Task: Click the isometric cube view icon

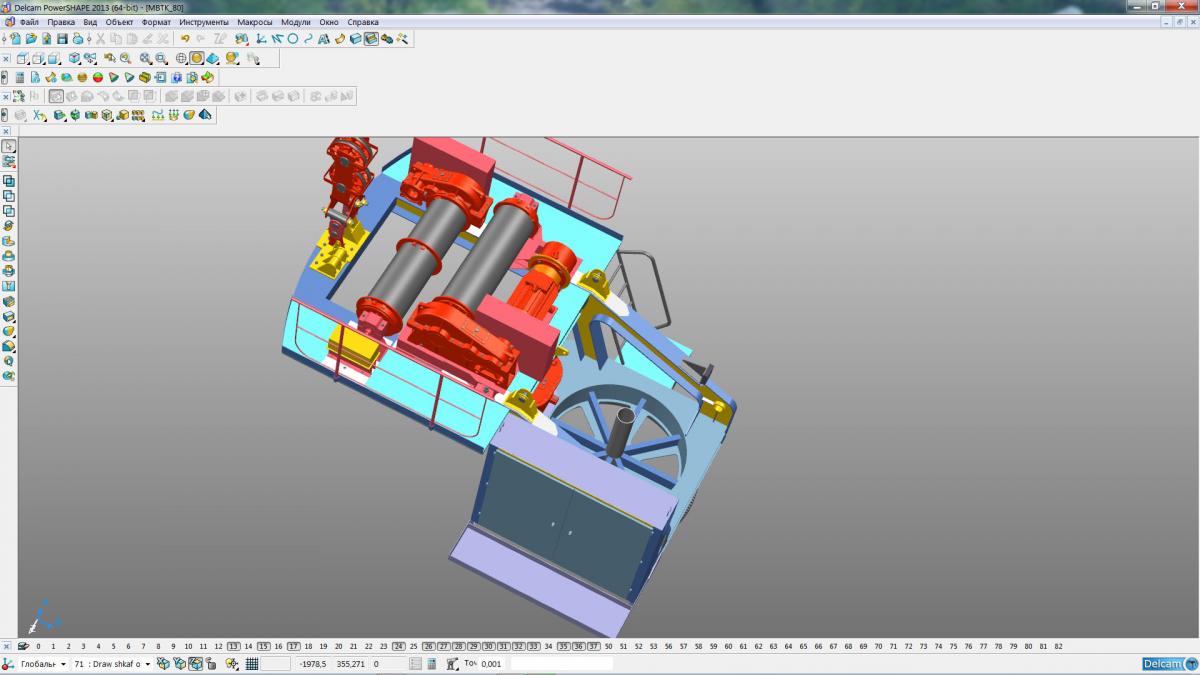Action: point(74,58)
